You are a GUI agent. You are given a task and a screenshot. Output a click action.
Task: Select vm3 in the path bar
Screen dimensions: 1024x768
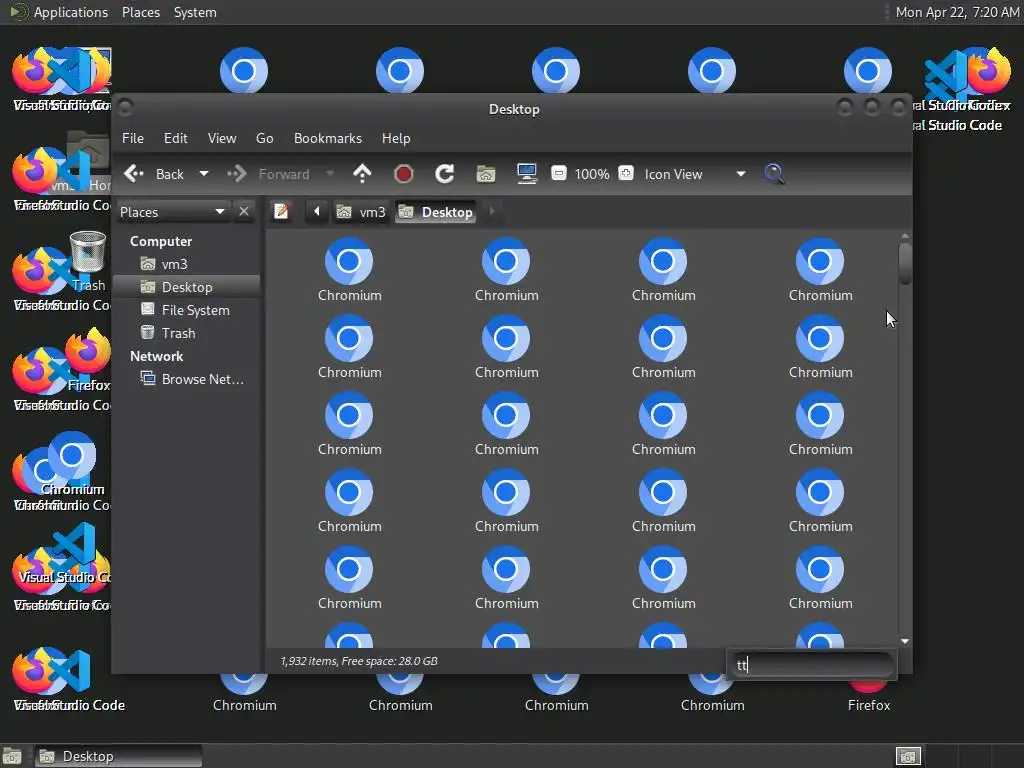point(360,212)
